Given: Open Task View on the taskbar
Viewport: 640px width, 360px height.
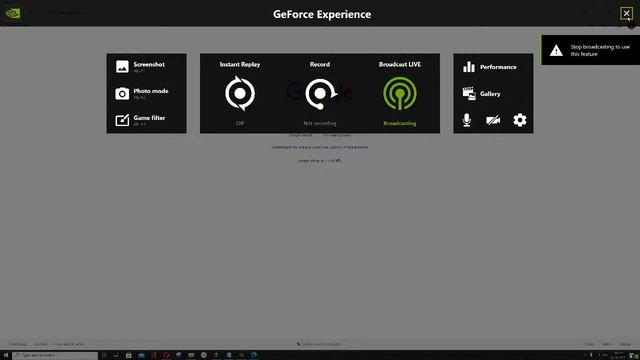Looking at the screenshot, I should [x=116, y=355].
